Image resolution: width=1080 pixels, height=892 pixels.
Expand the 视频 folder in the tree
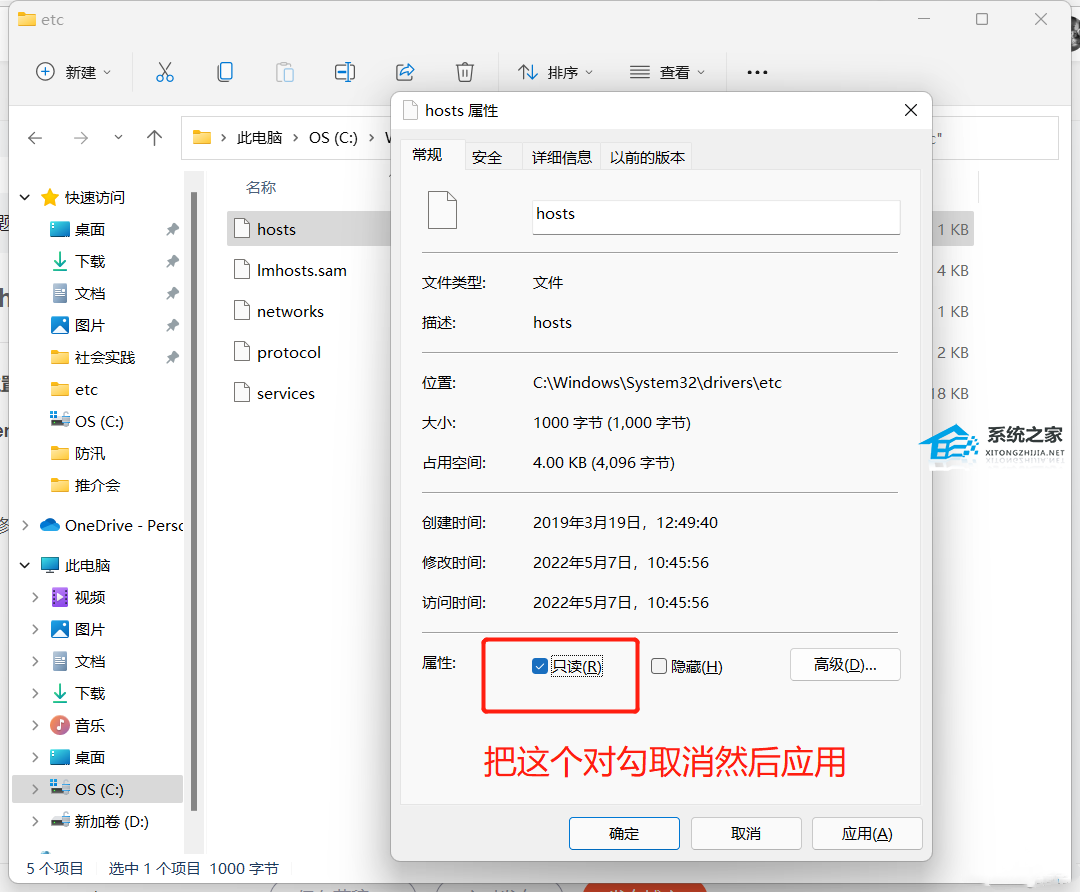pyautogui.click(x=35, y=597)
